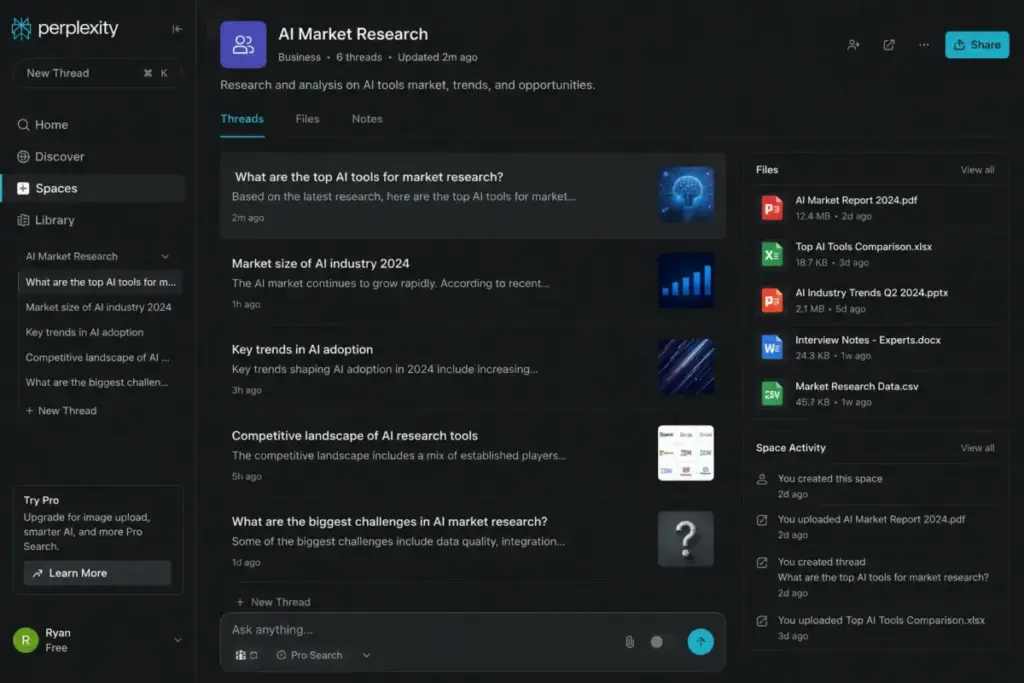Screen dimensions: 1024x683
Task: Click the icon beside 'You created thread' activity
Action: click(761, 562)
